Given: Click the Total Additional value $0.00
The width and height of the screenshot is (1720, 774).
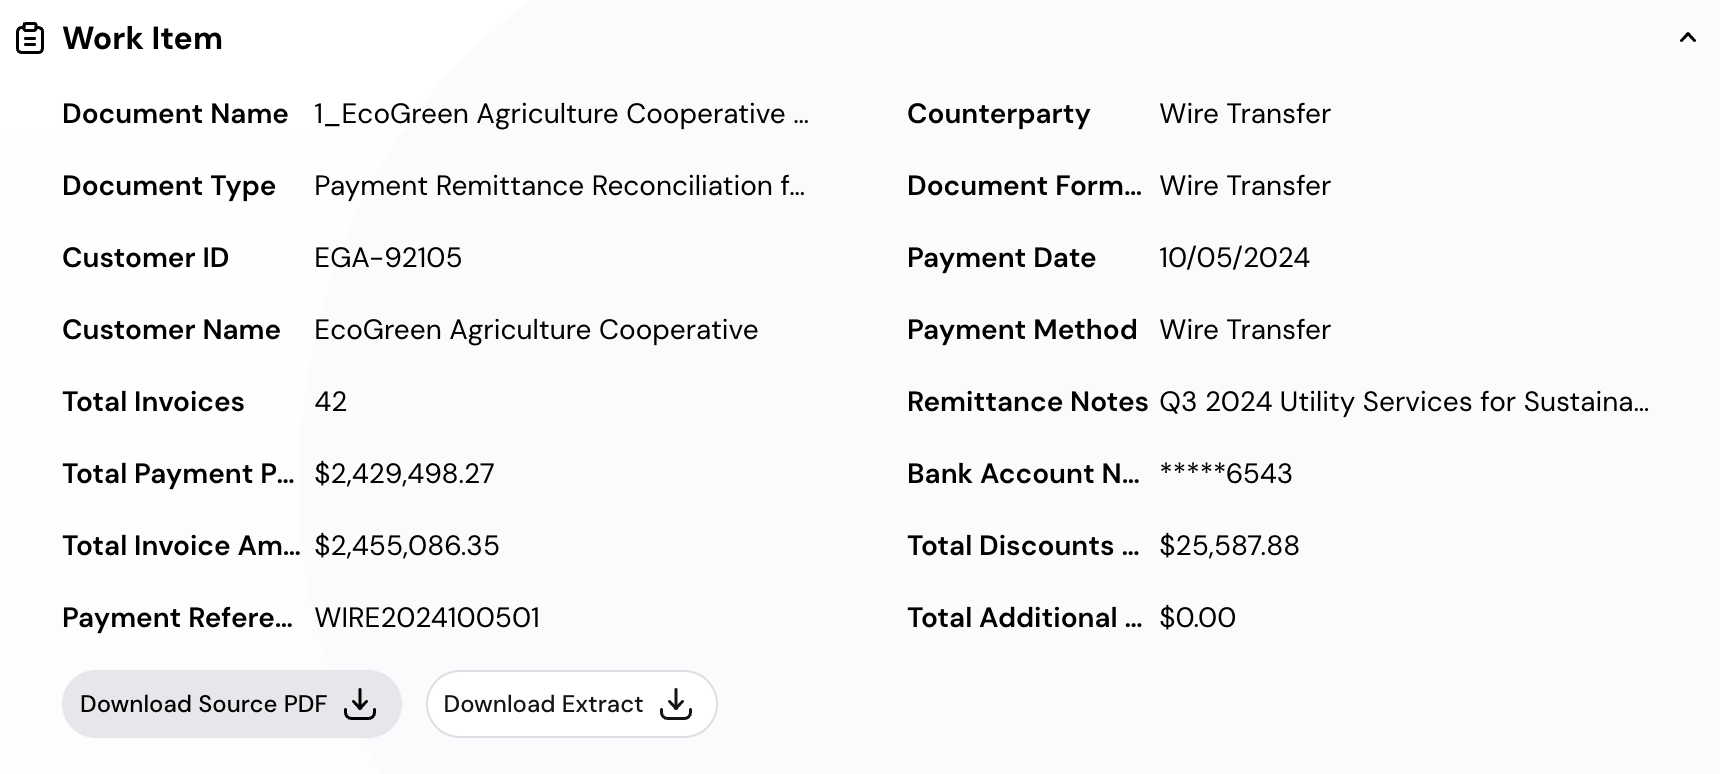Looking at the screenshot, I should coord(1197,618).
